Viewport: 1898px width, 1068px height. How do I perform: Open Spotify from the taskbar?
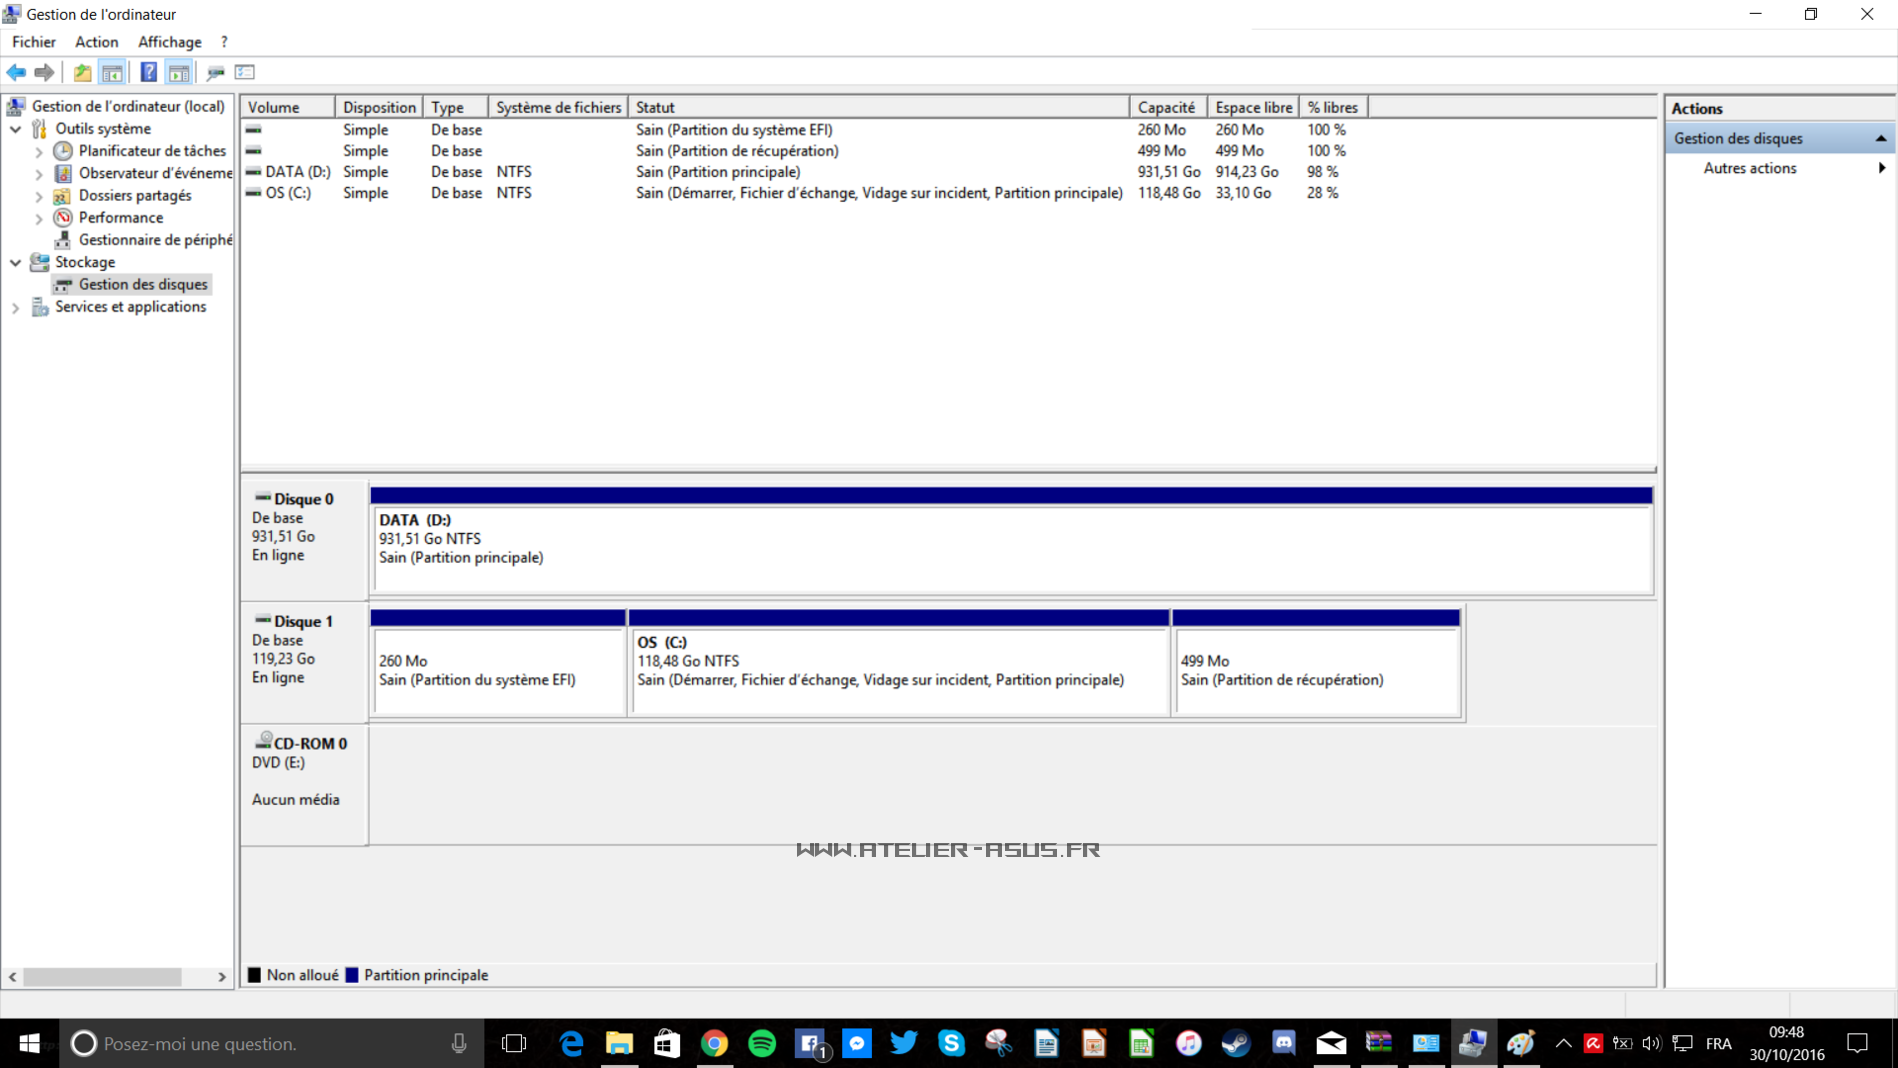[762, 1043]
